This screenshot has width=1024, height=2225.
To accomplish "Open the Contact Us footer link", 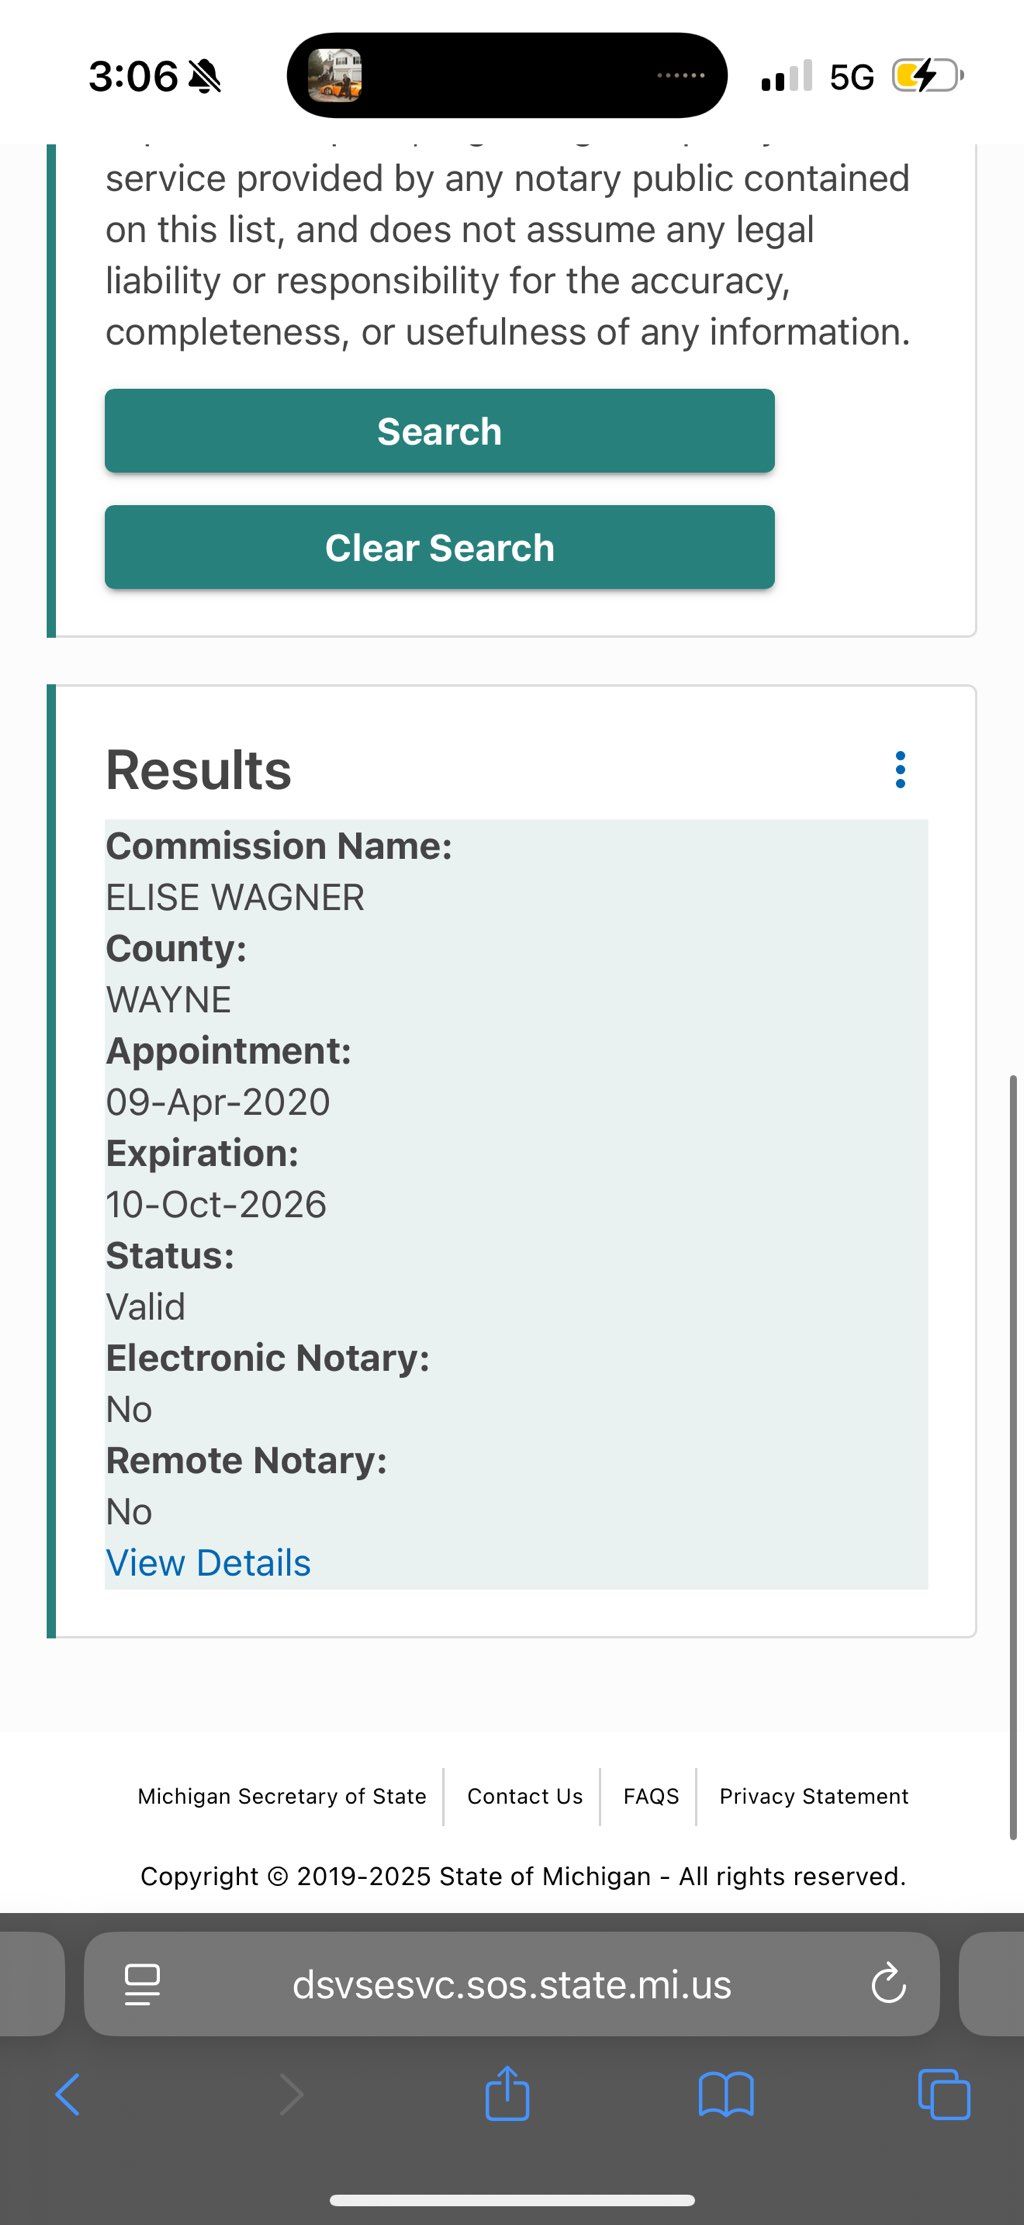I will point(525,1796).
